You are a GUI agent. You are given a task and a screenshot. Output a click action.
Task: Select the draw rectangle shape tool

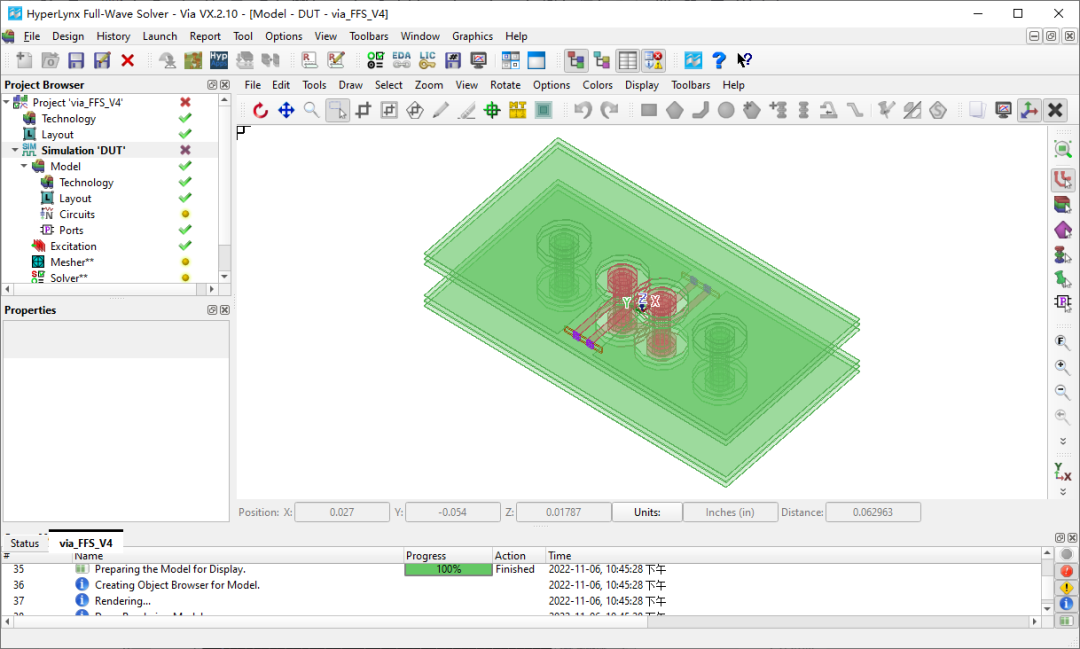(x=648, y=110)
